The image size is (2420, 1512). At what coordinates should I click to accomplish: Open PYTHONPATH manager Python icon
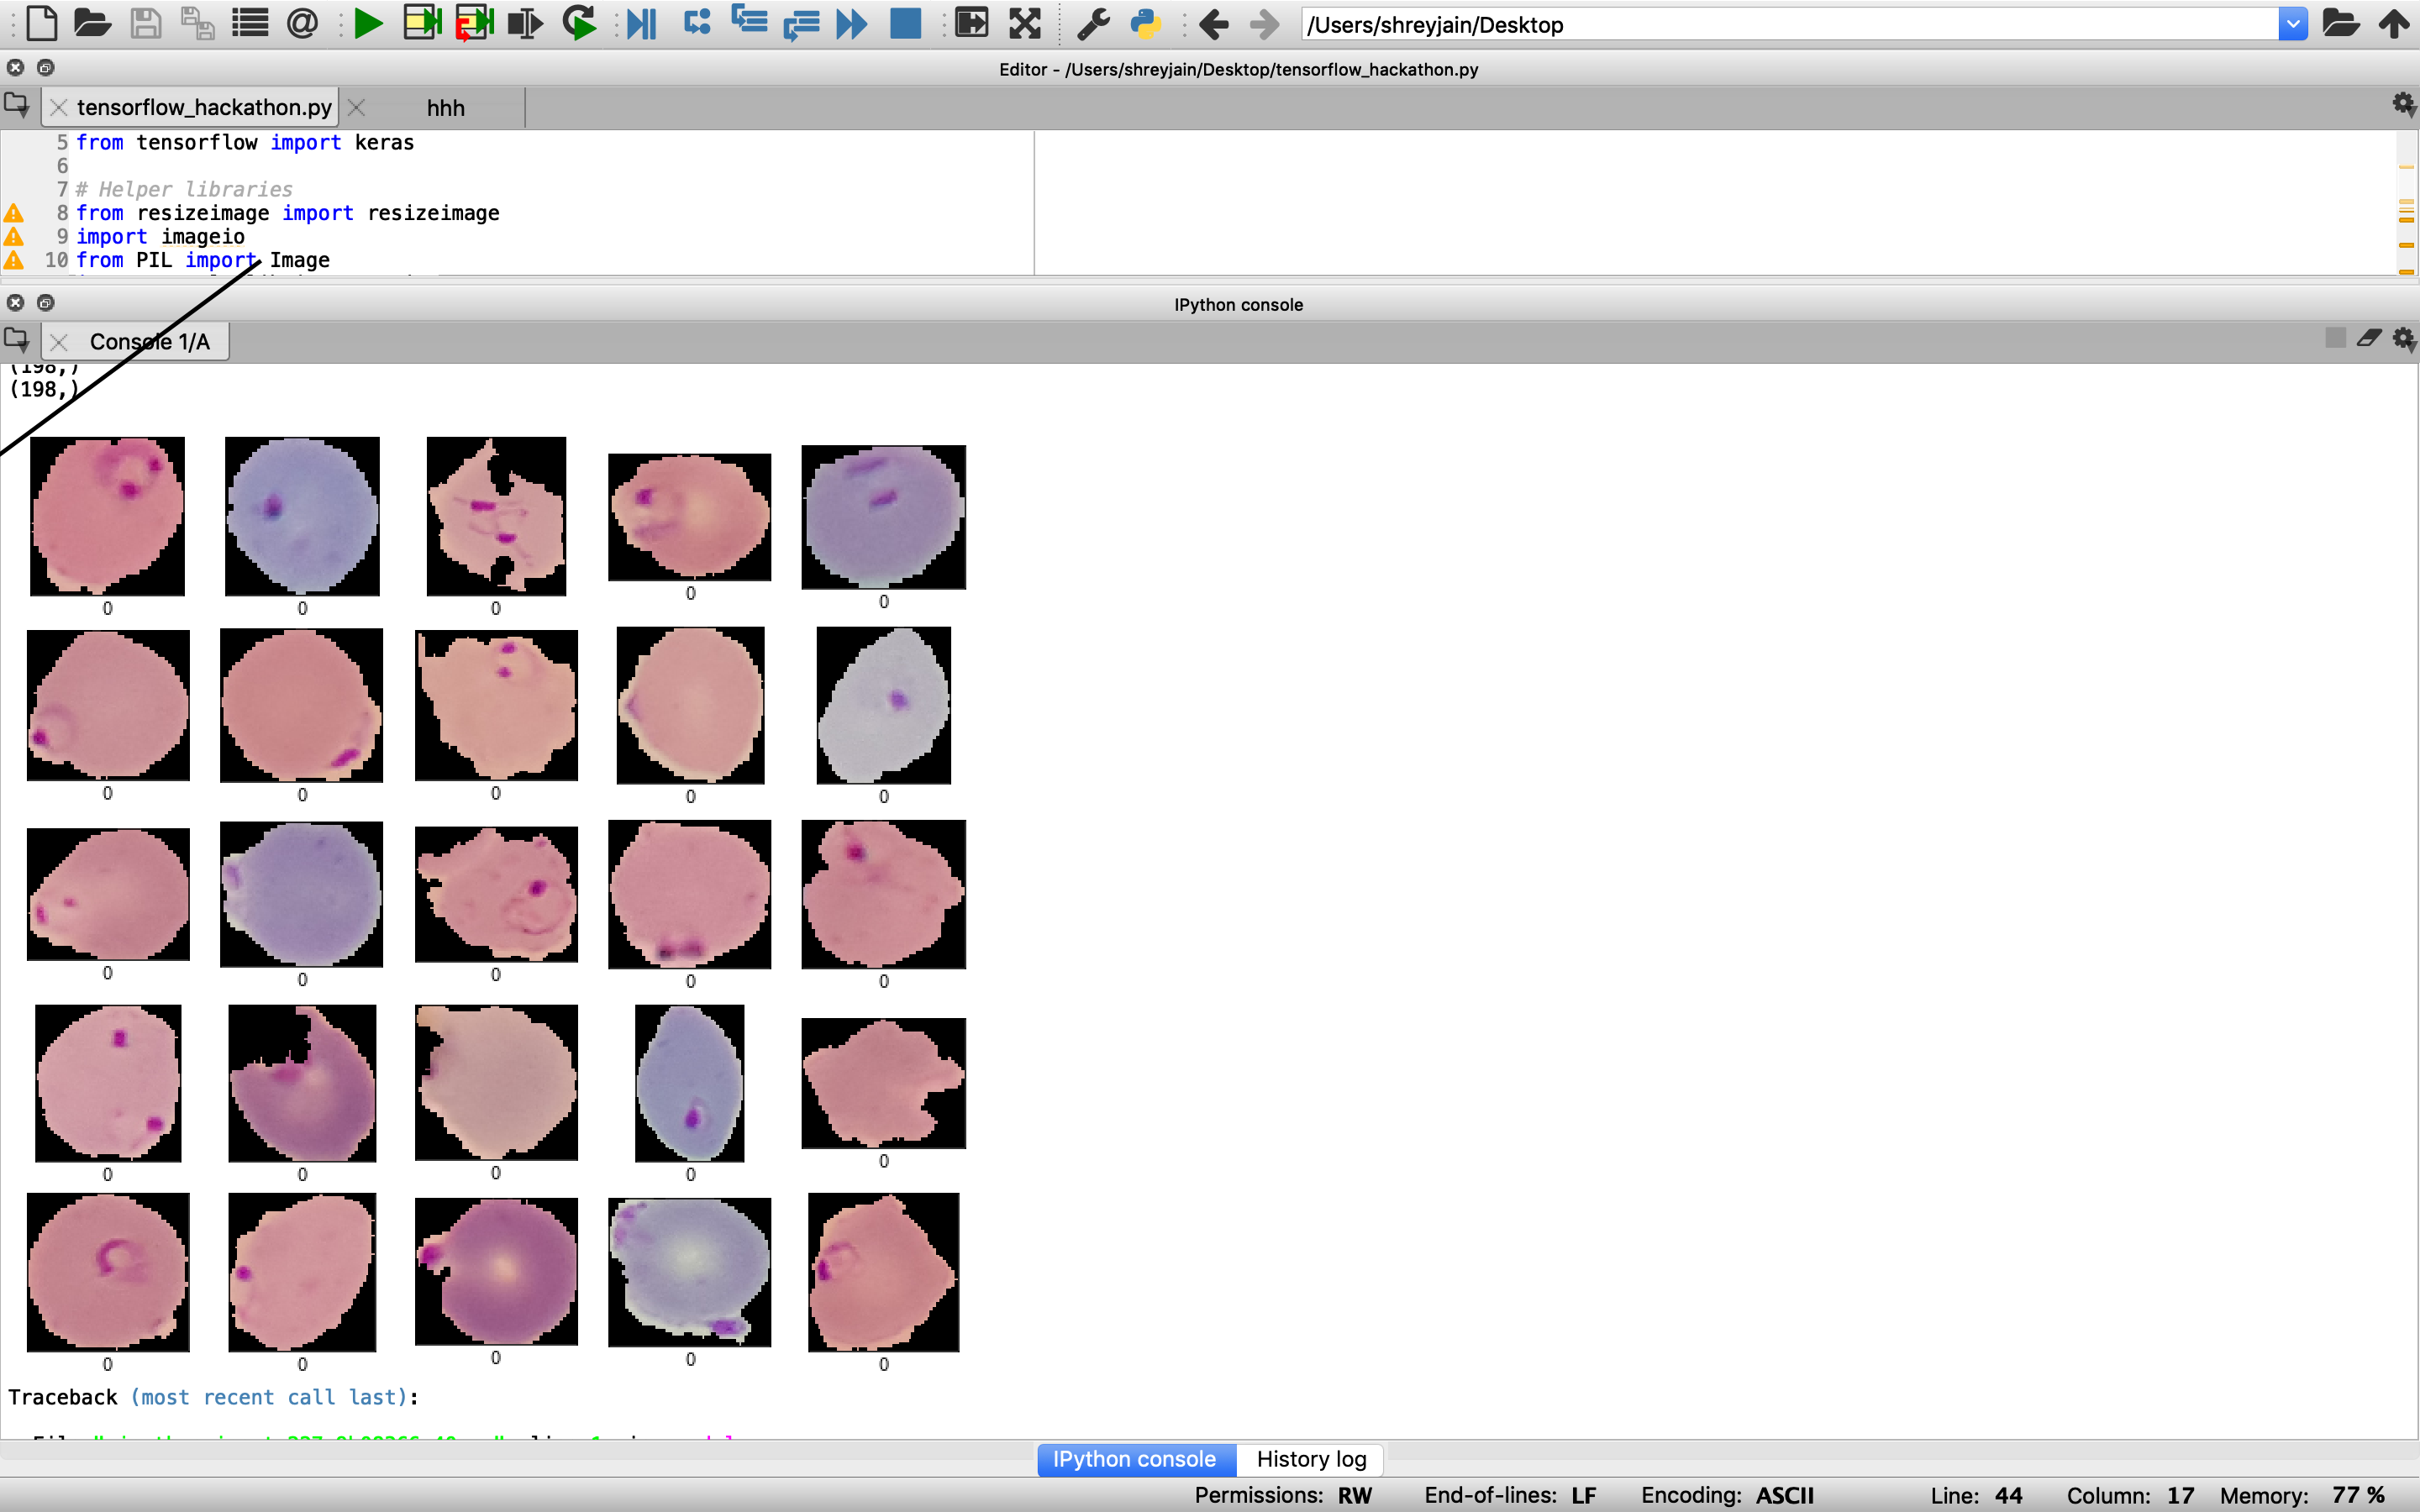pos(1145,24)
